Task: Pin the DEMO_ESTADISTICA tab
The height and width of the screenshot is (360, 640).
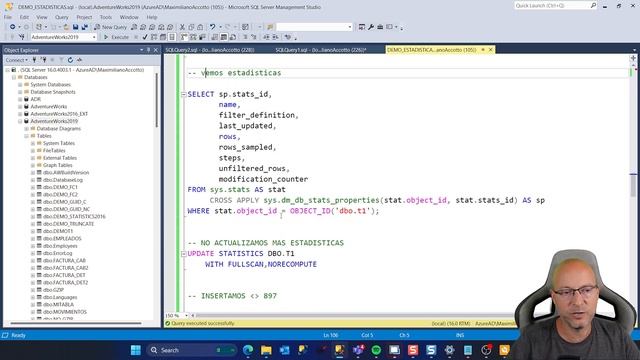Action: (x=483, y=50)
